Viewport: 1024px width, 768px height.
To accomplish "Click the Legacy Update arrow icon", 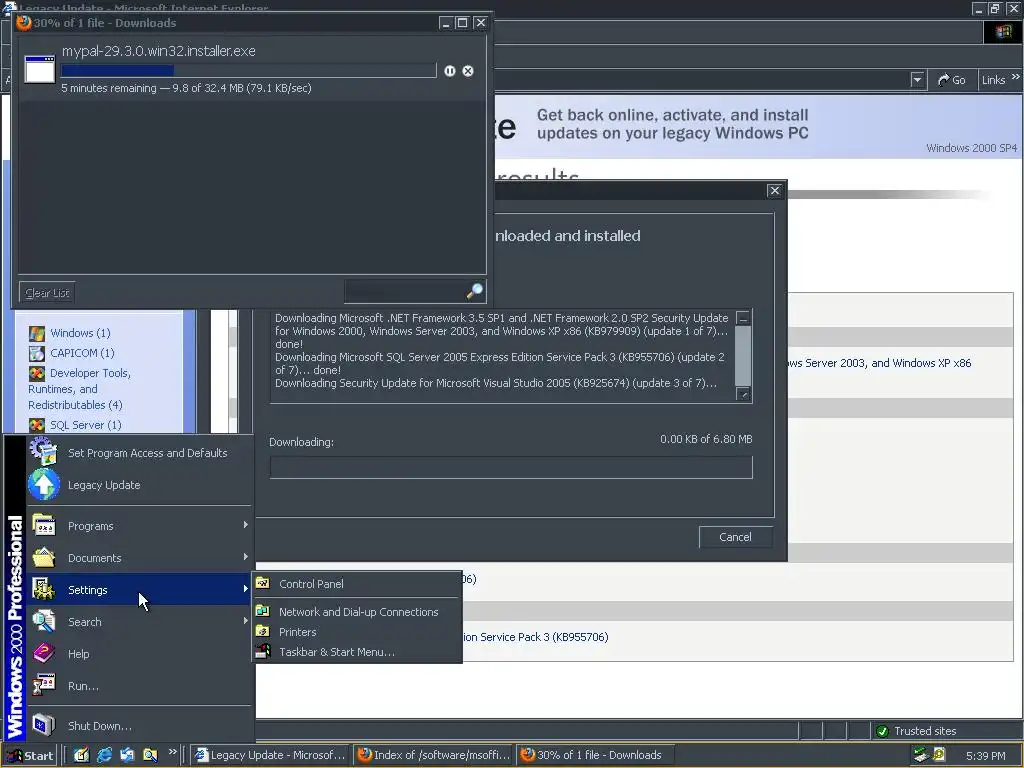I will click(x=44, y=485).
